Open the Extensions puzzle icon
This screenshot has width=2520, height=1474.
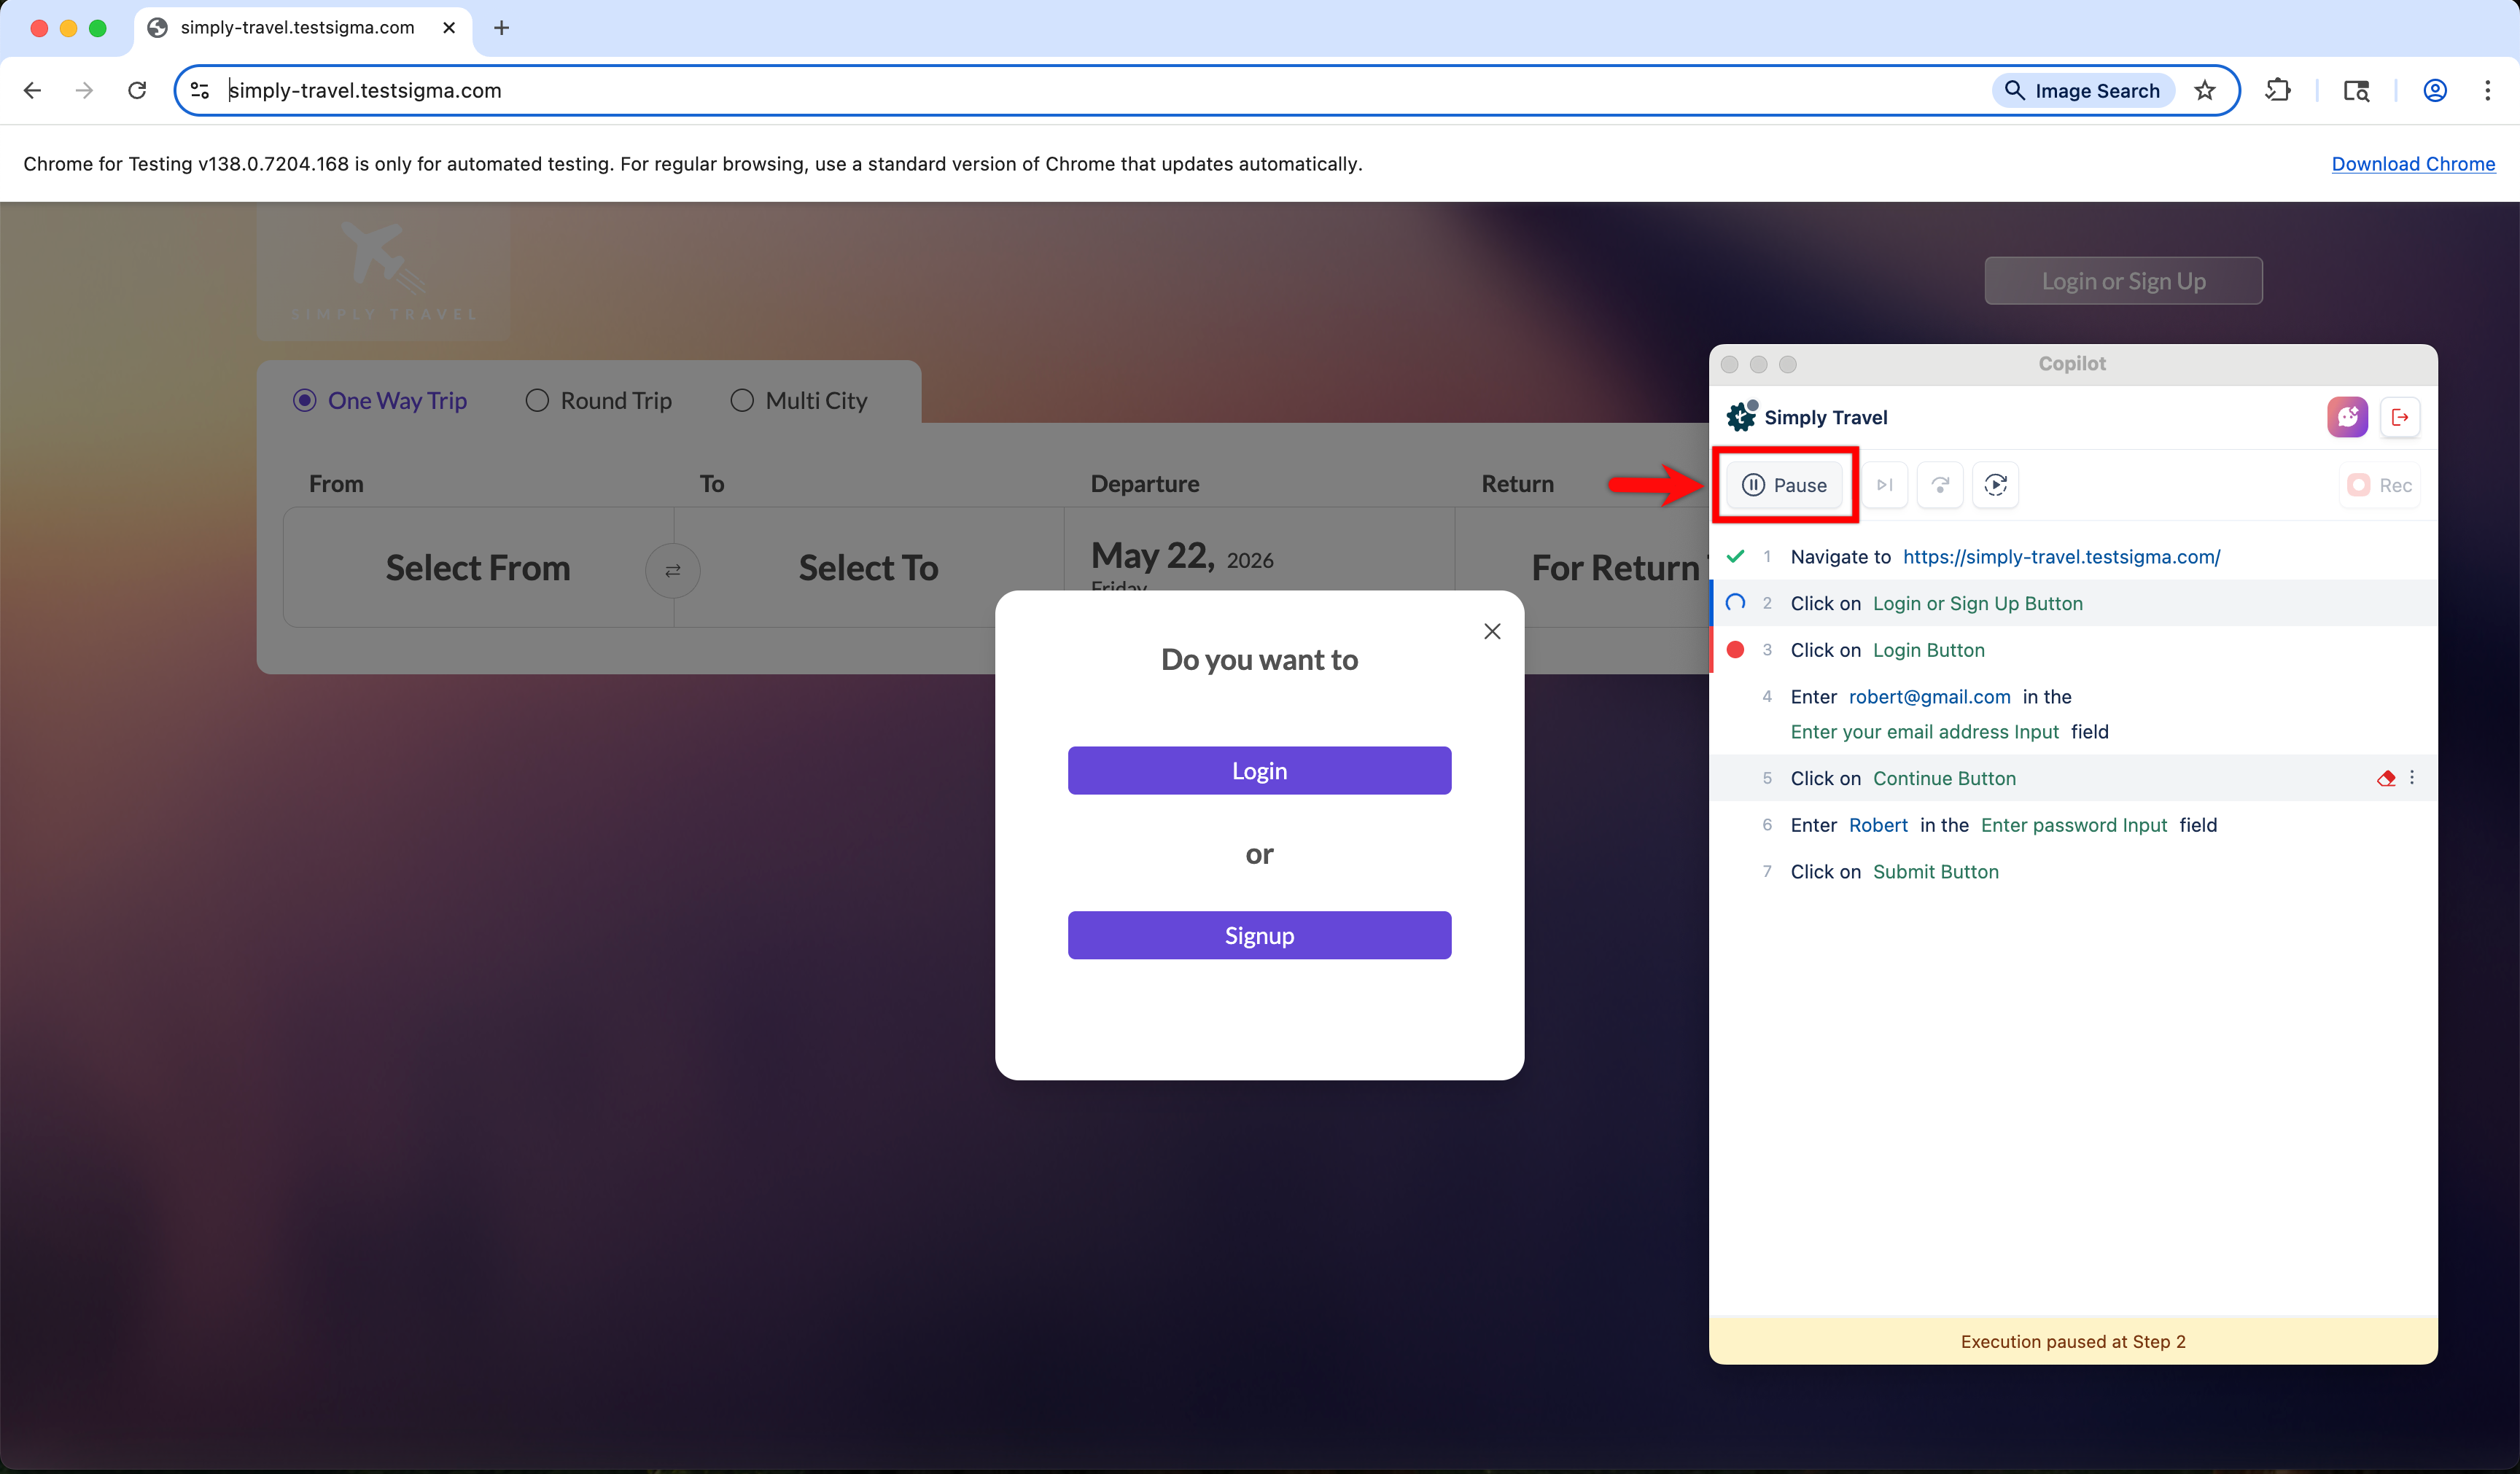(2278, 91)
